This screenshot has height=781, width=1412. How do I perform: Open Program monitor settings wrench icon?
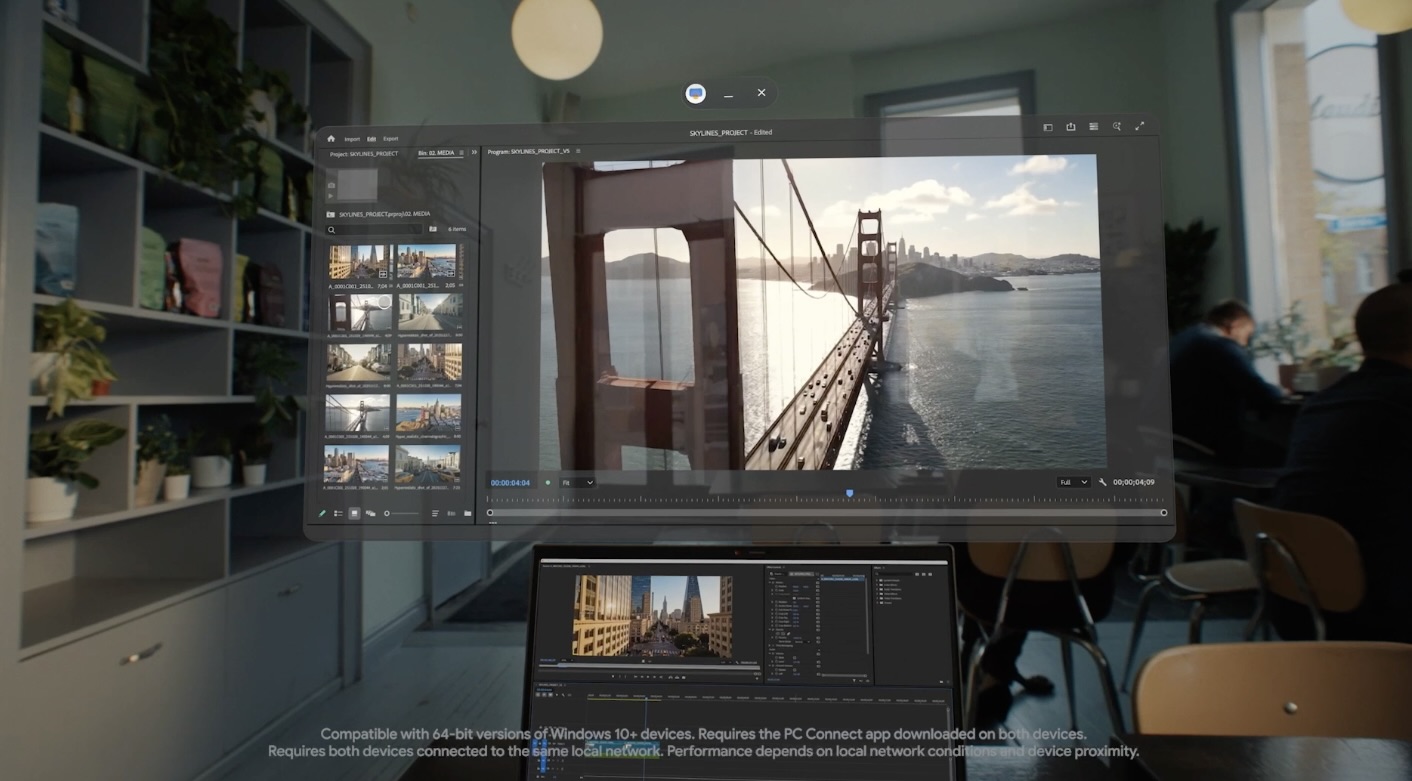1102,482
